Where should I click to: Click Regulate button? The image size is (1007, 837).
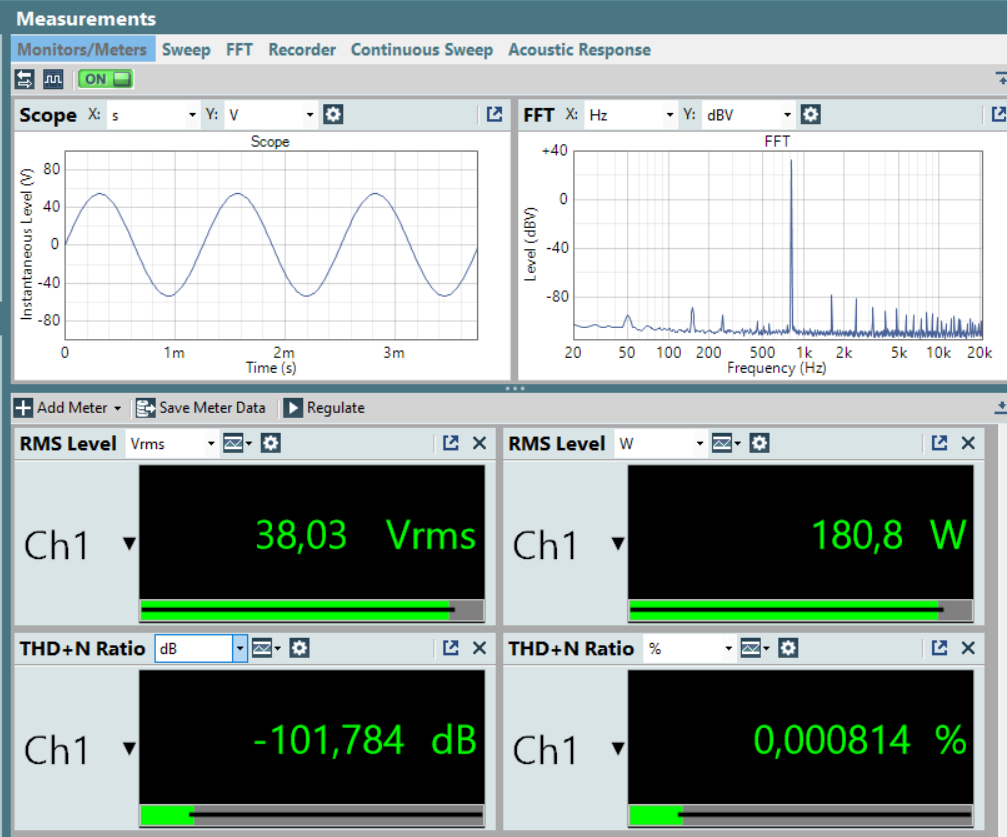click(324, 408)
